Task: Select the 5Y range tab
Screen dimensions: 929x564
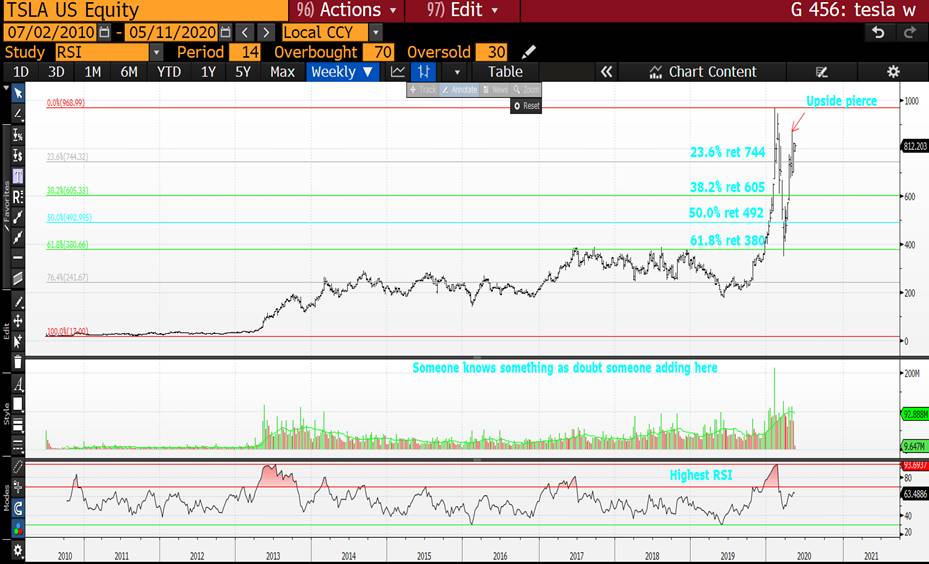Action: [x=243, y=72]
